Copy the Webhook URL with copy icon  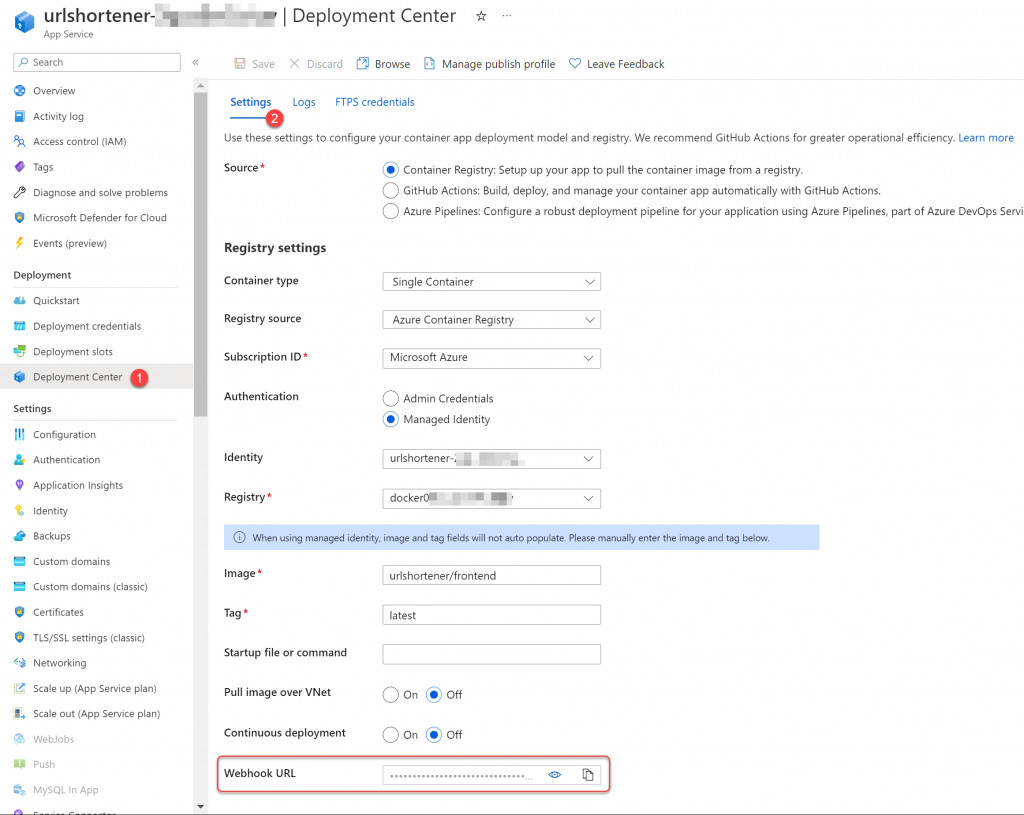coord(588,775)
